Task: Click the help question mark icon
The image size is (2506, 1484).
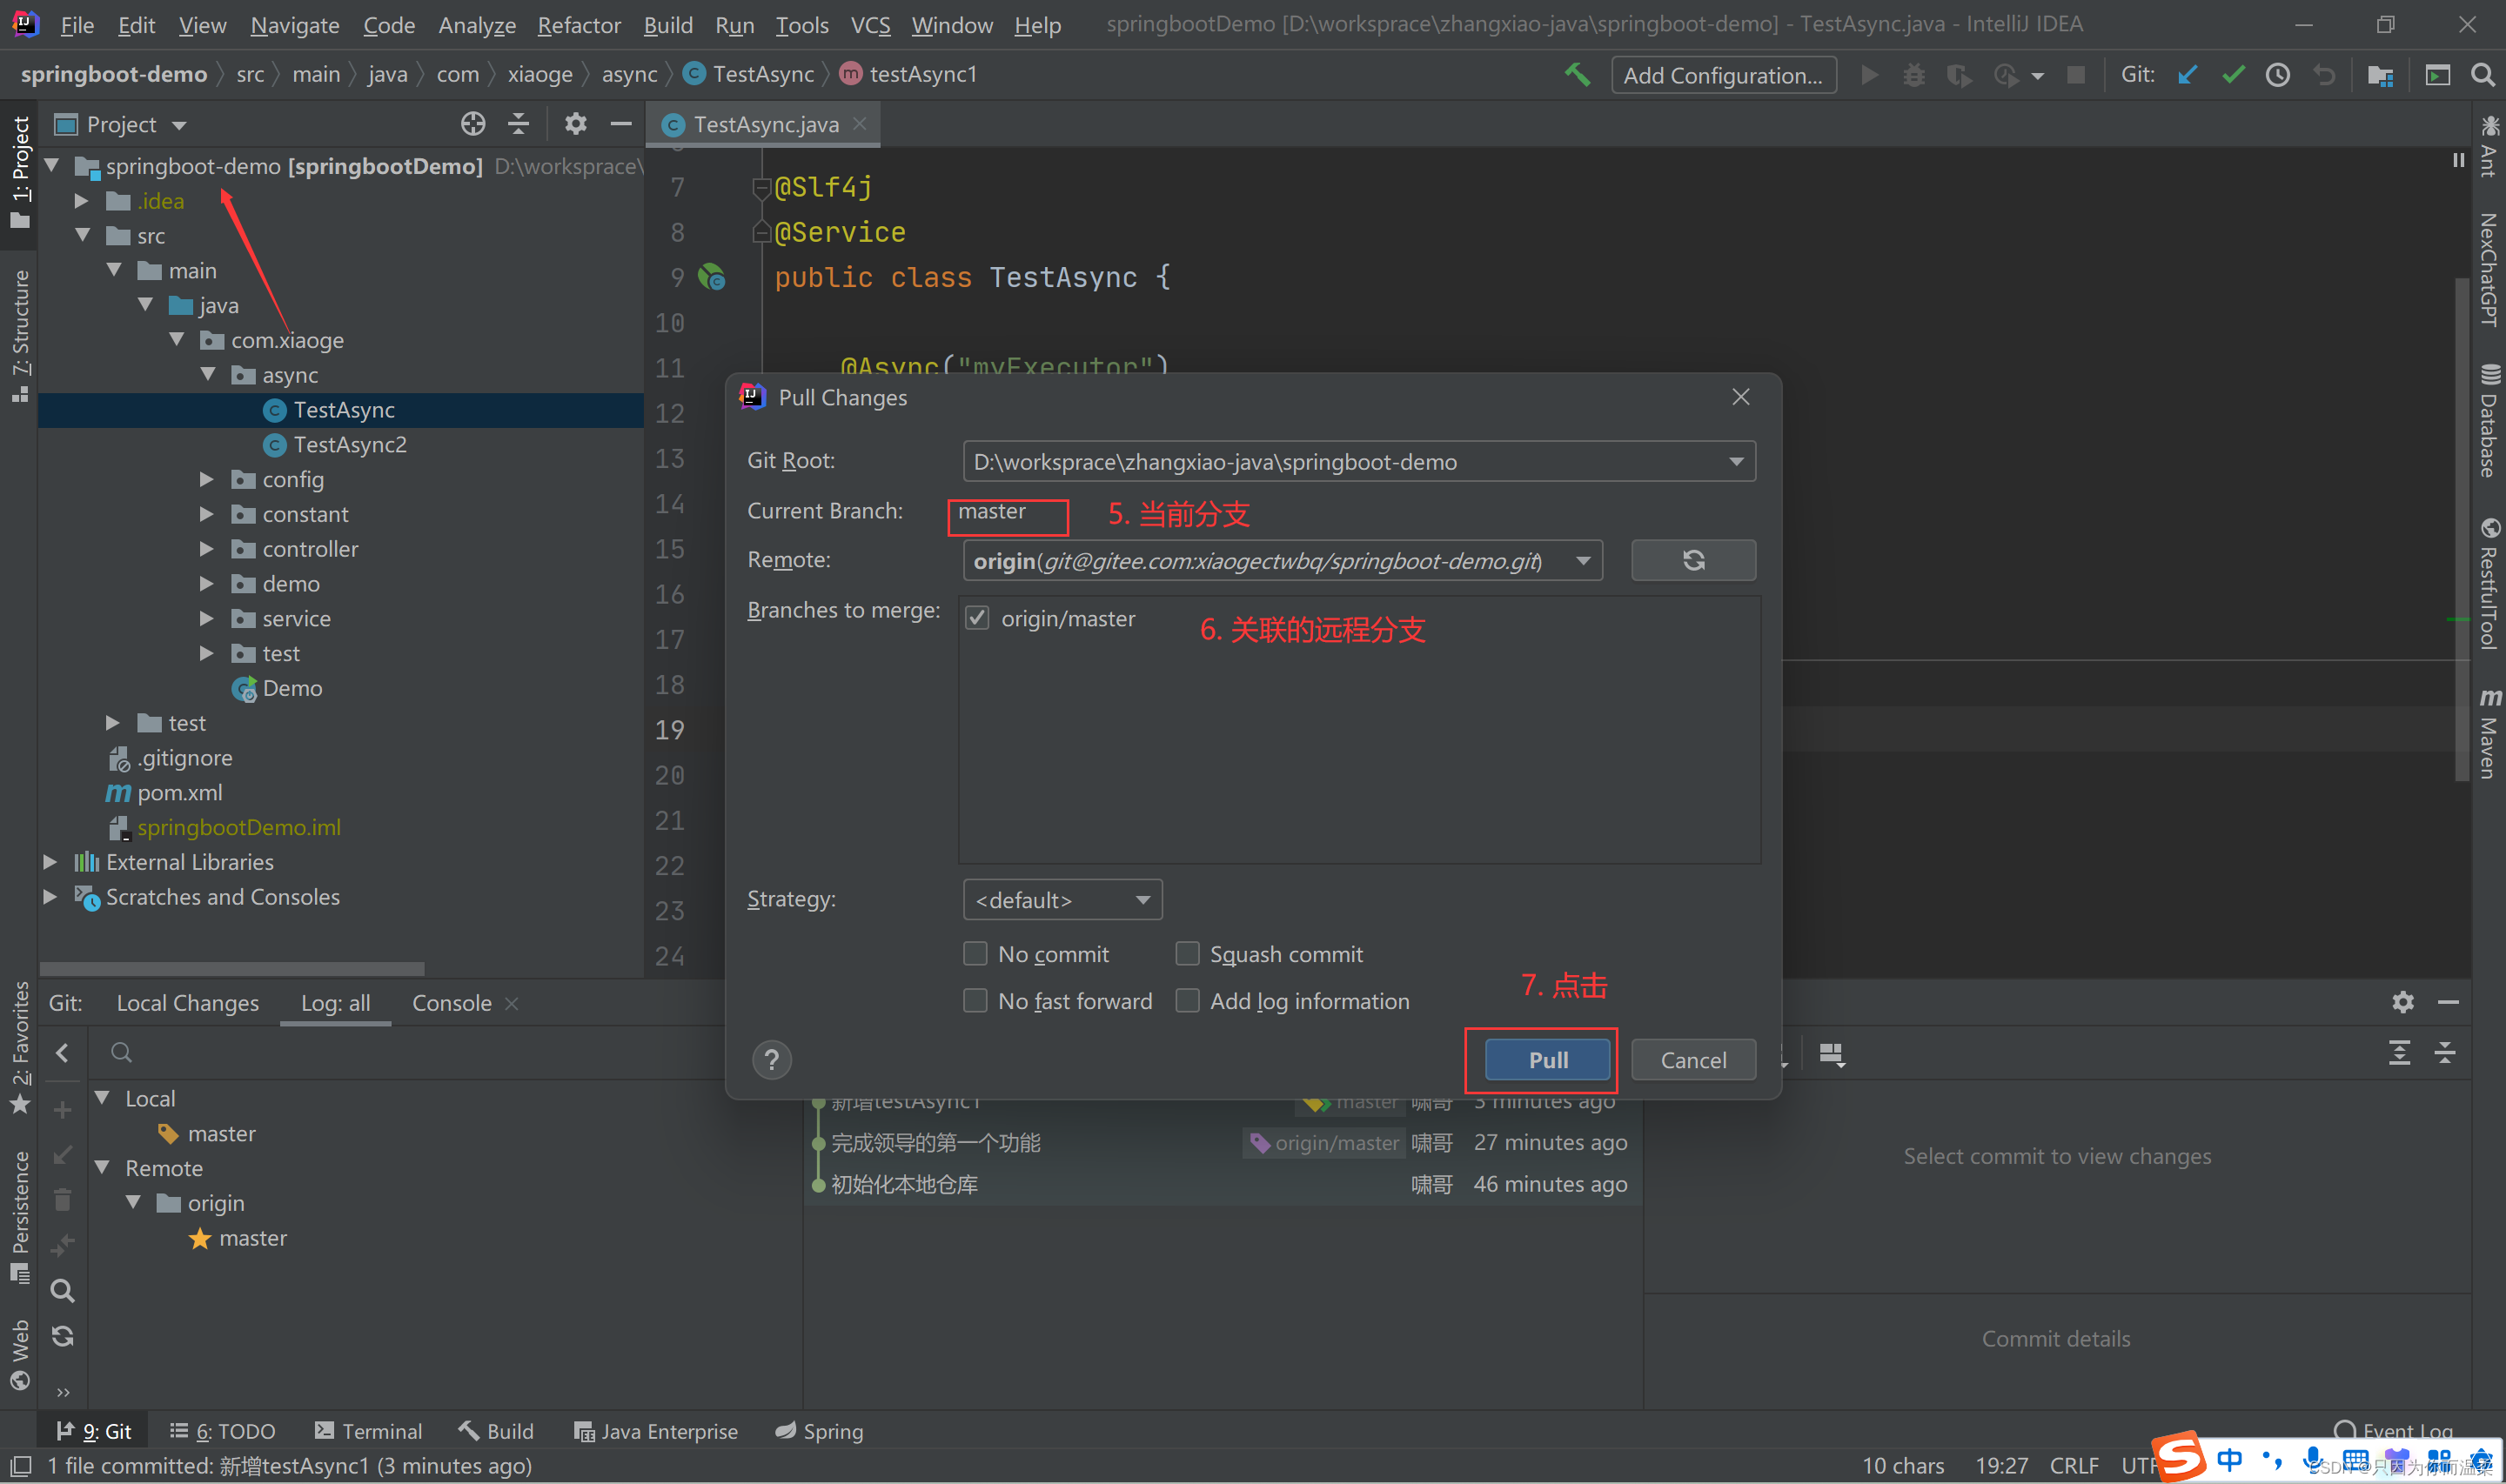Action: (773, 1060)
